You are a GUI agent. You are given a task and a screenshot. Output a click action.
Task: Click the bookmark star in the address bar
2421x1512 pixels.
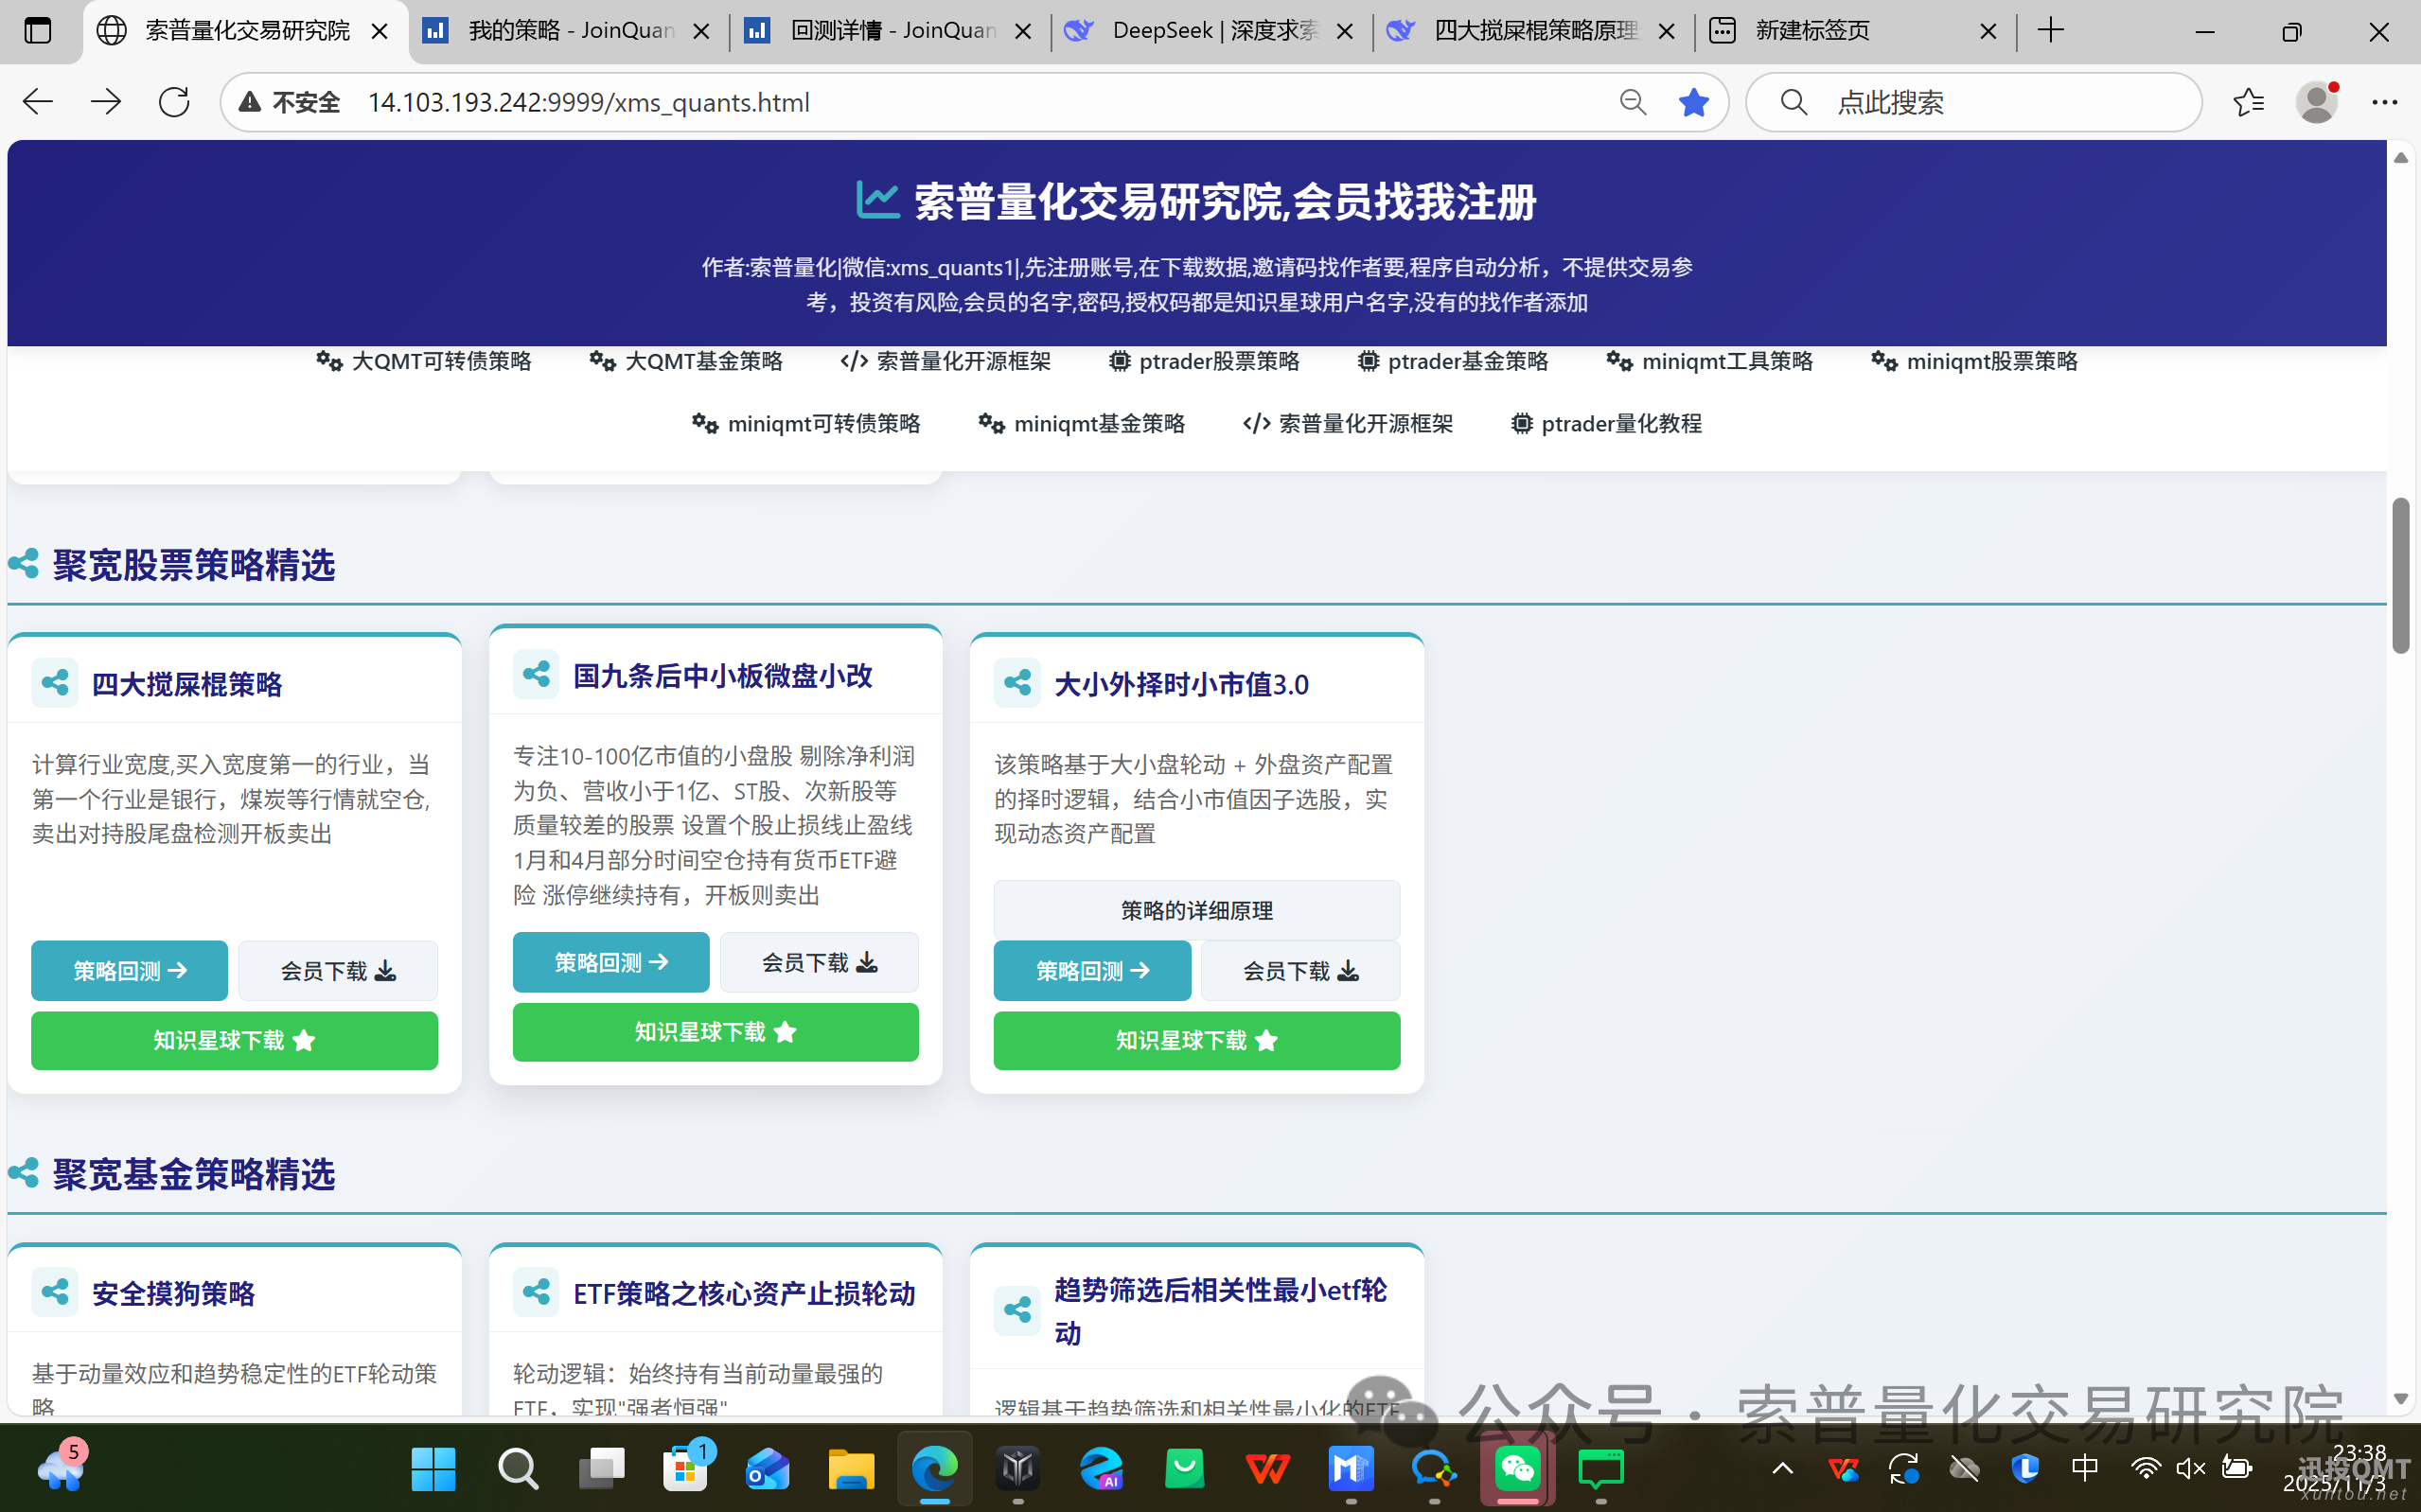tap(1694, 101)
